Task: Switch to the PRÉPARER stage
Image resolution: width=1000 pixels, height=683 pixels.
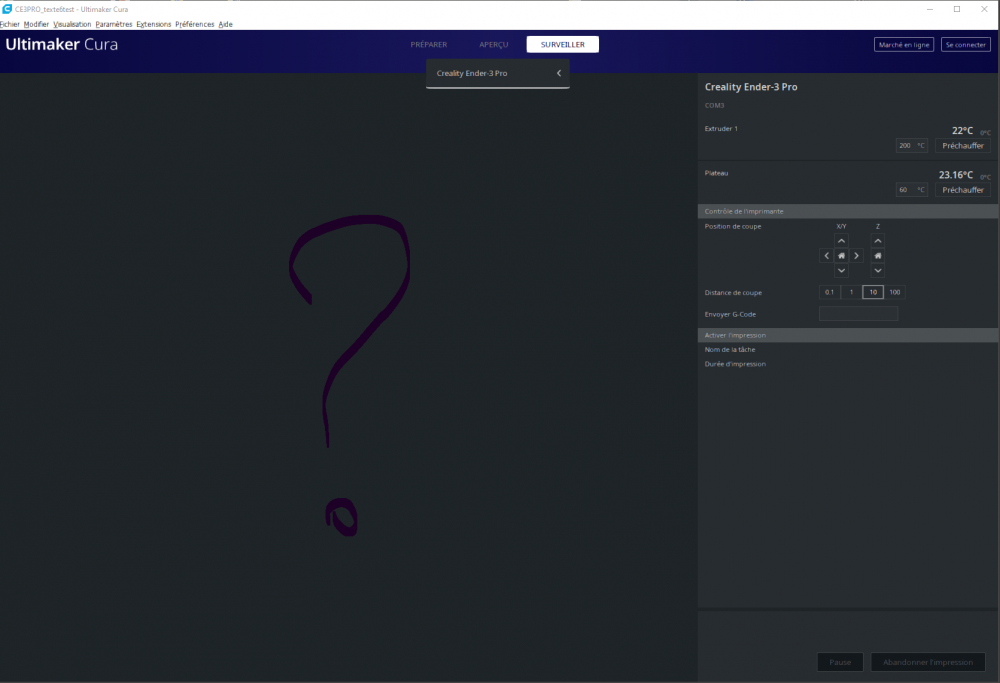Action: [429, 45]
